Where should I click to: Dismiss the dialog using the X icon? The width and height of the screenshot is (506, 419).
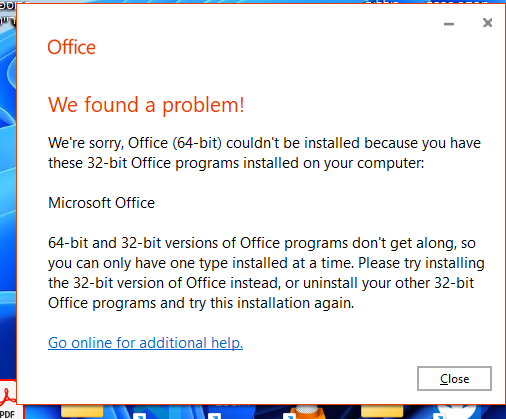(x=487, y=23)
